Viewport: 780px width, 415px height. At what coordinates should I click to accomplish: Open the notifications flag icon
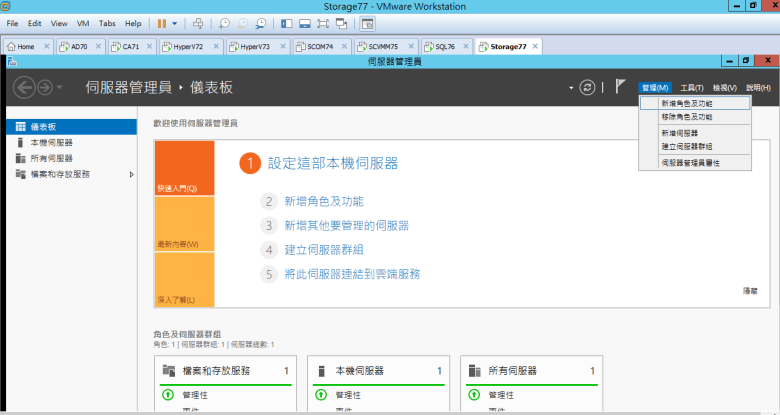[620, 87]
